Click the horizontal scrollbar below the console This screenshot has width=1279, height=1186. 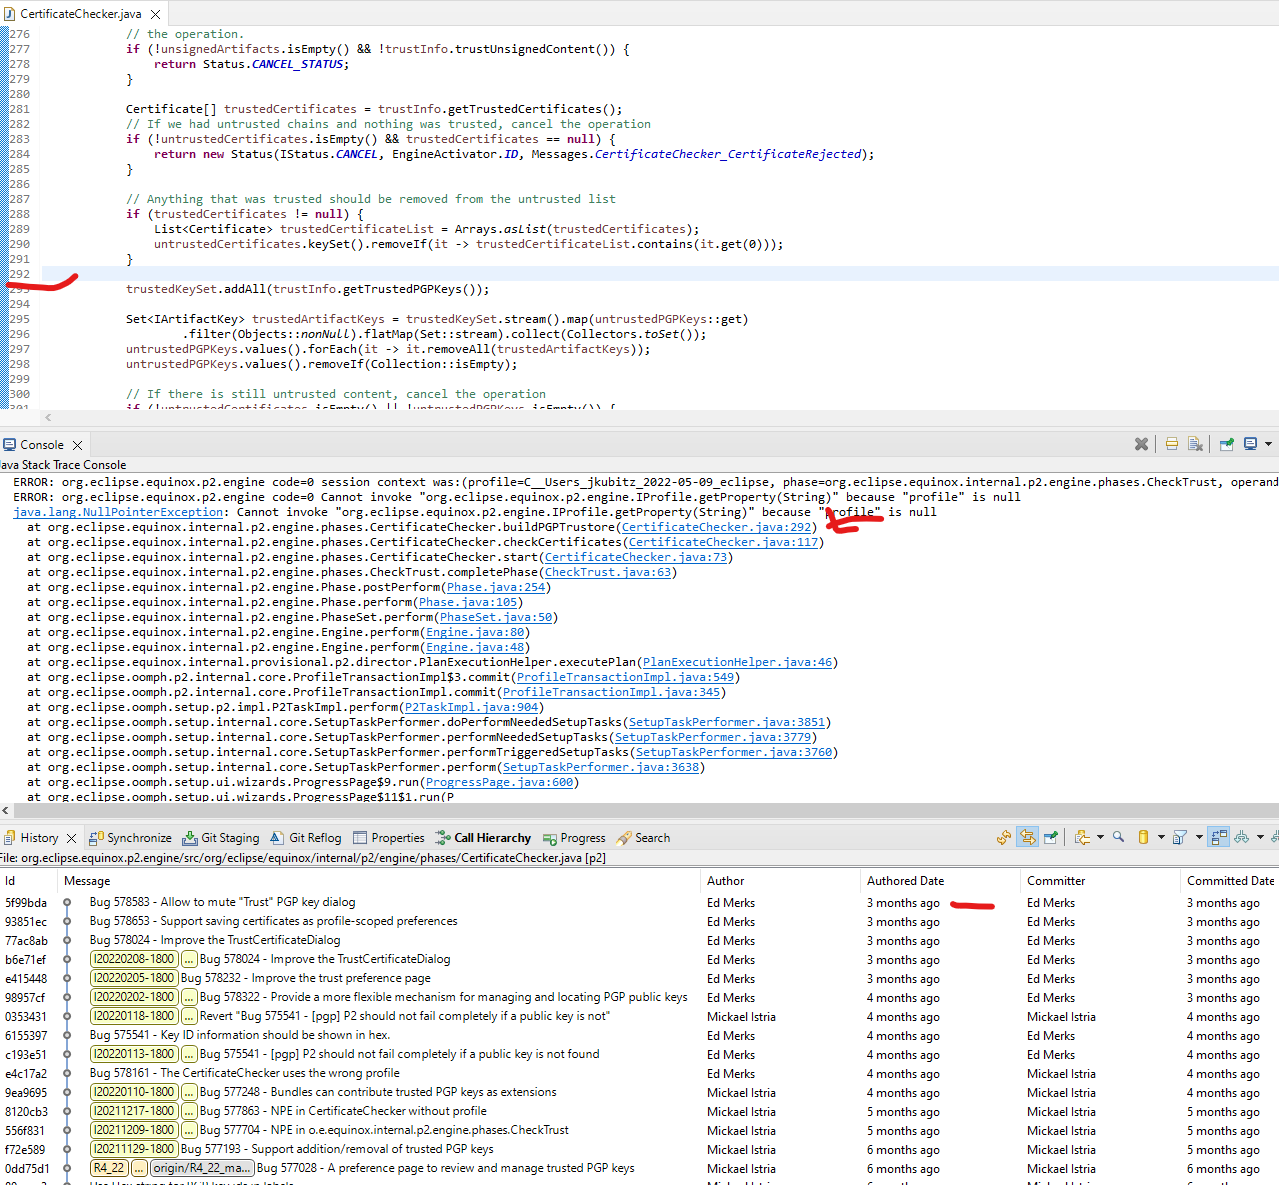coord(640,810)
